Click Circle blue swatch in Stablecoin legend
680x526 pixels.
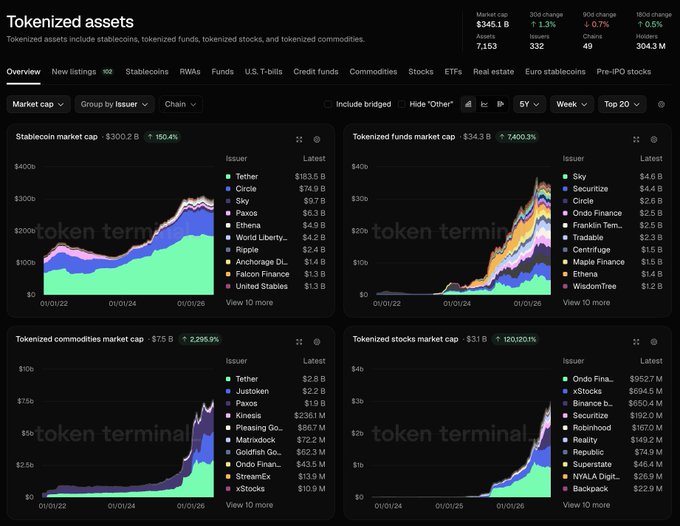pyautogui.click(x=228, y=189)
